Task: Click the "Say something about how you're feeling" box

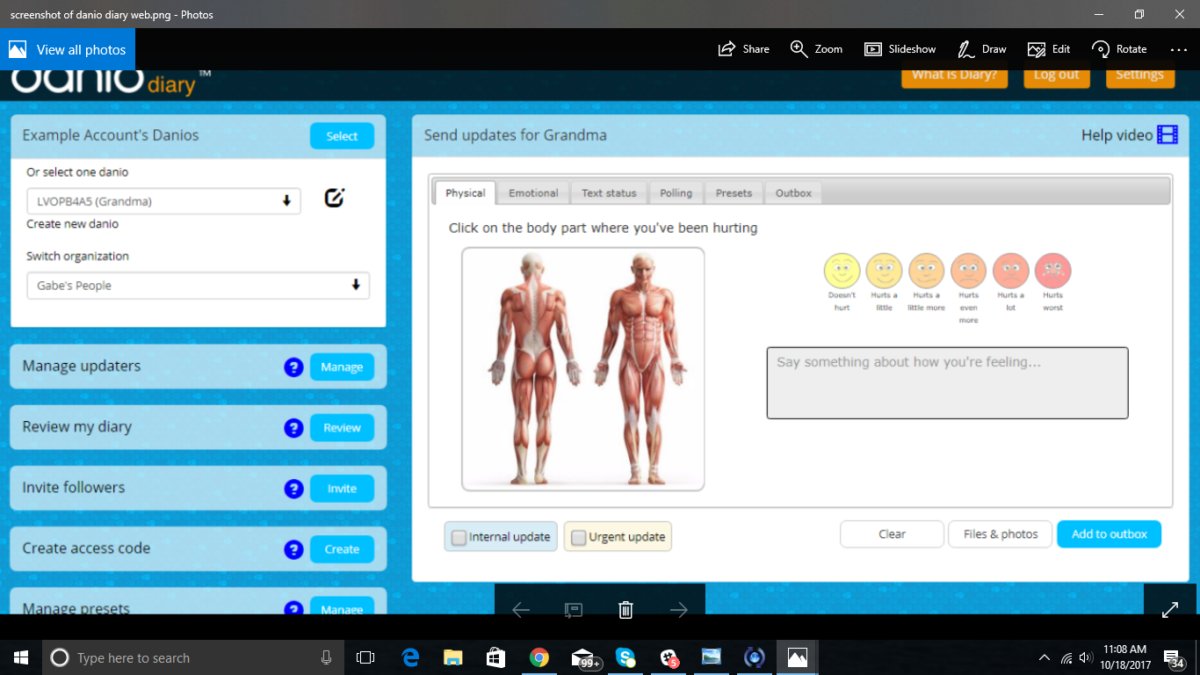Action: [x=947, y=383]
